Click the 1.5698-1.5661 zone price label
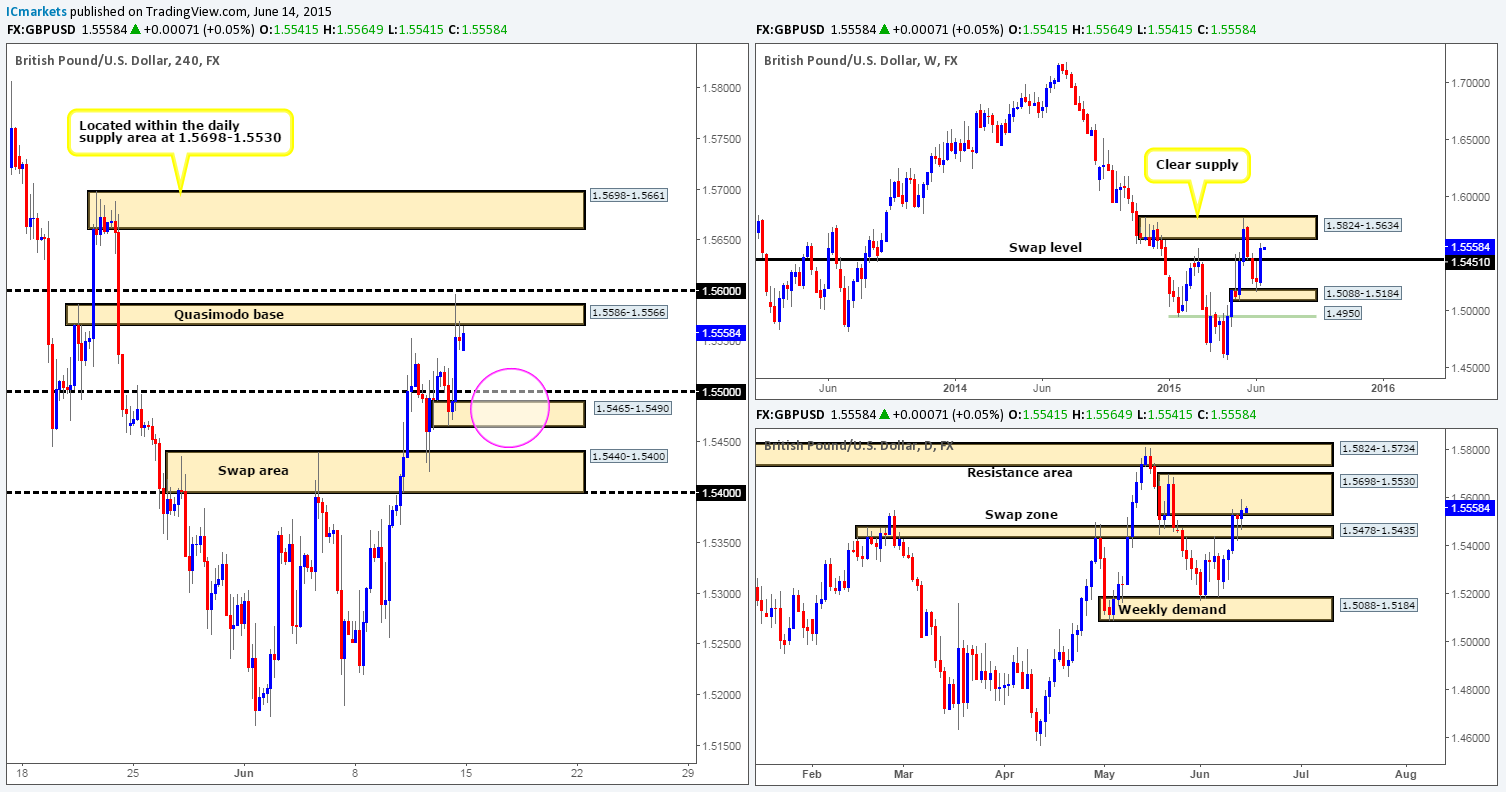Viewport: 1506px width, 792px height. pyautogui.click(x=629, y=195)
